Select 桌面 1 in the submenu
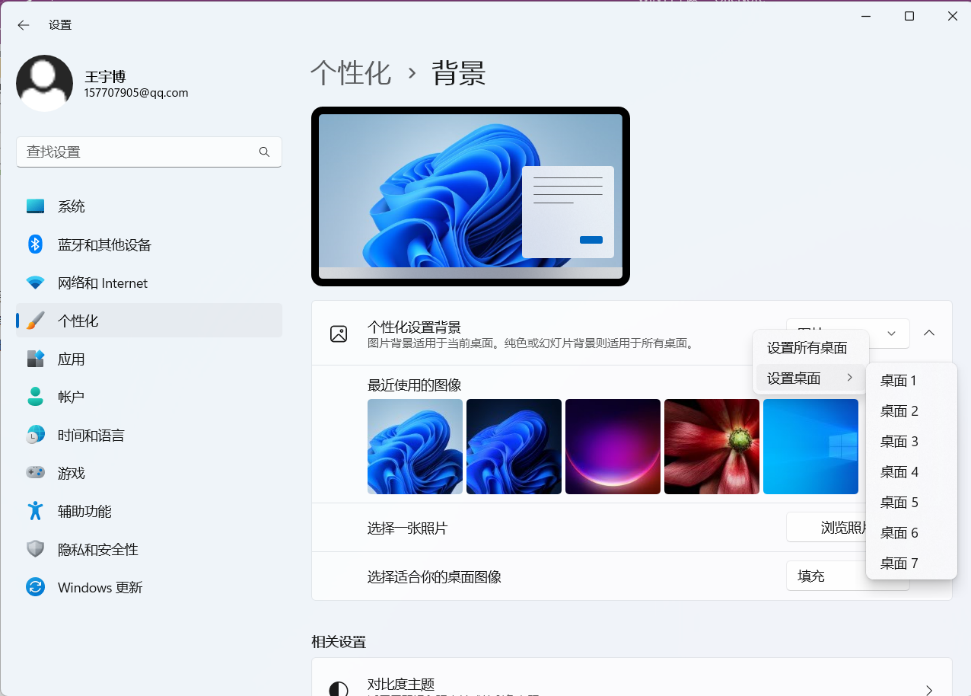 (x=912, y=380)
